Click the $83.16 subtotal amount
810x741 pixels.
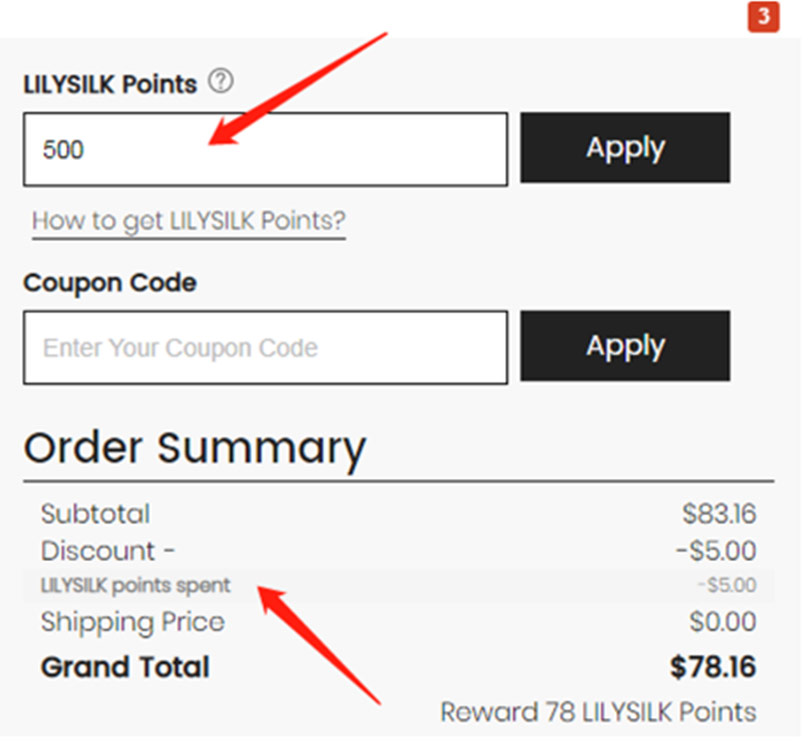pos(719,514)
